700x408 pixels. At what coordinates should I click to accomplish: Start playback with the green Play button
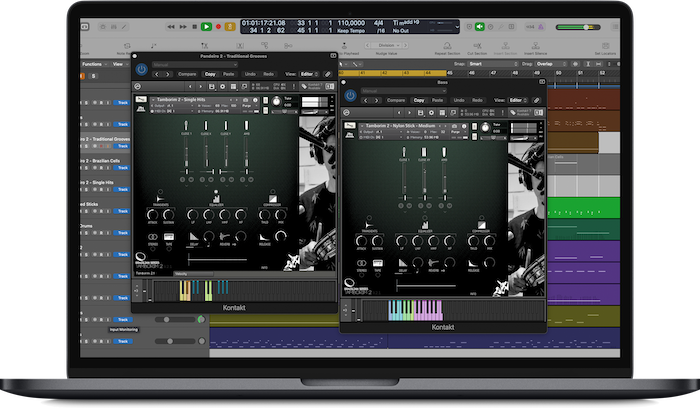pos(206,27)
